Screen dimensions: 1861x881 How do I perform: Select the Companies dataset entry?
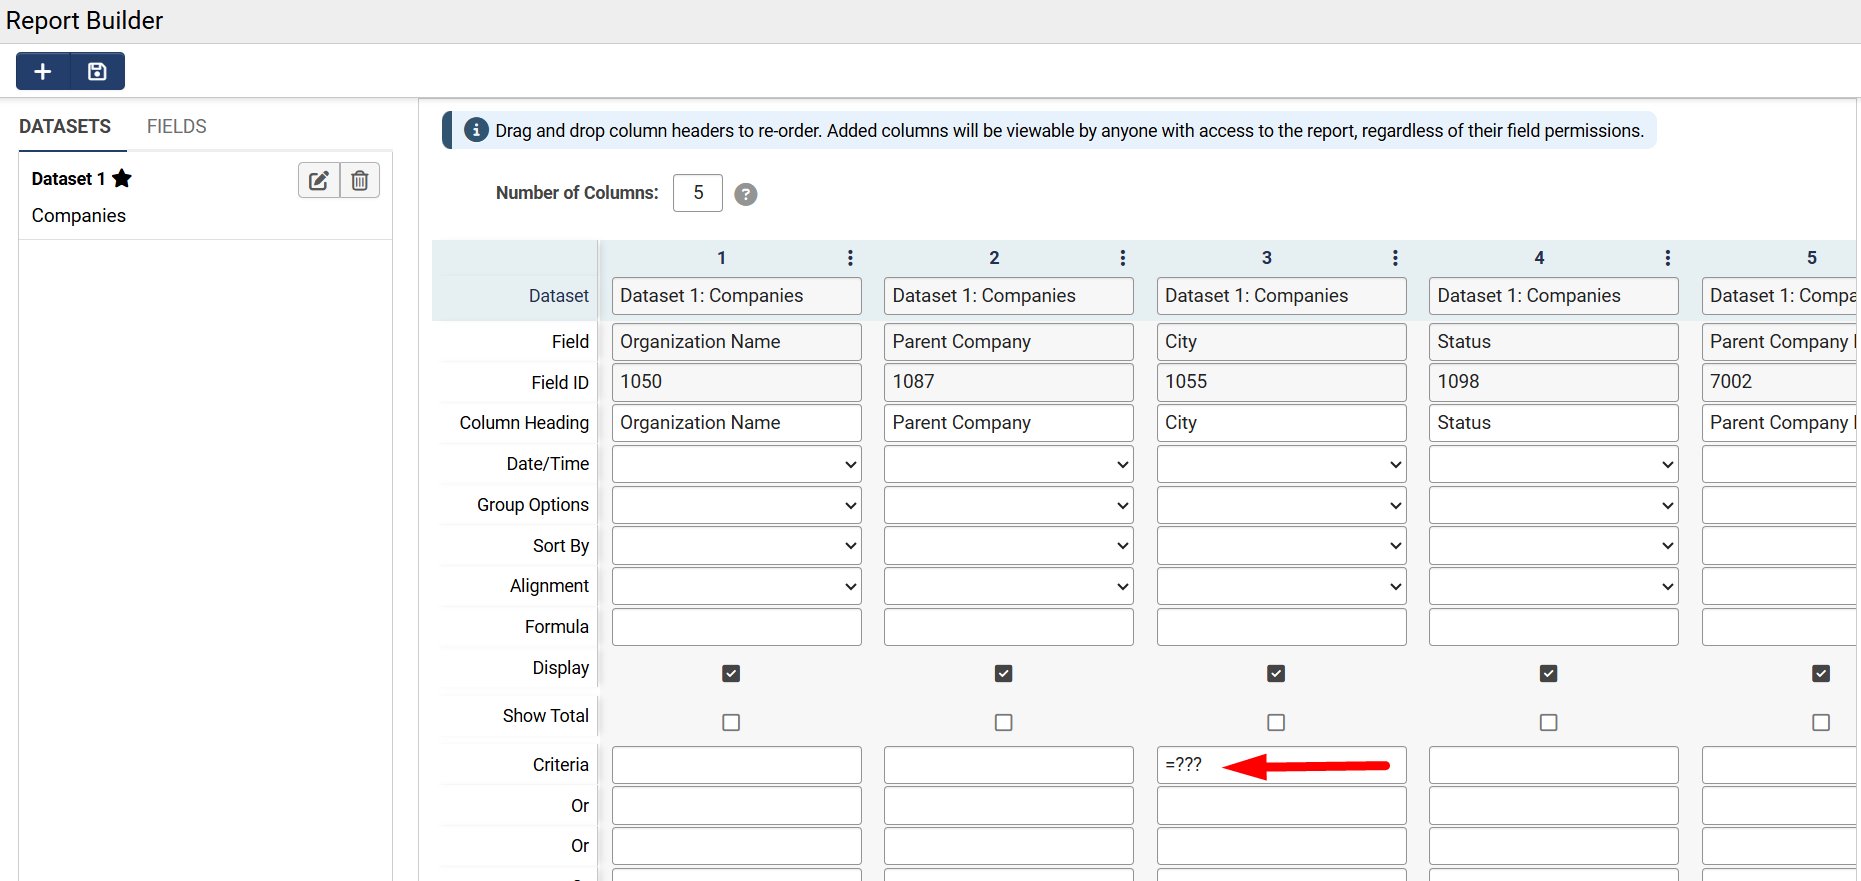[x=79, y=216]
